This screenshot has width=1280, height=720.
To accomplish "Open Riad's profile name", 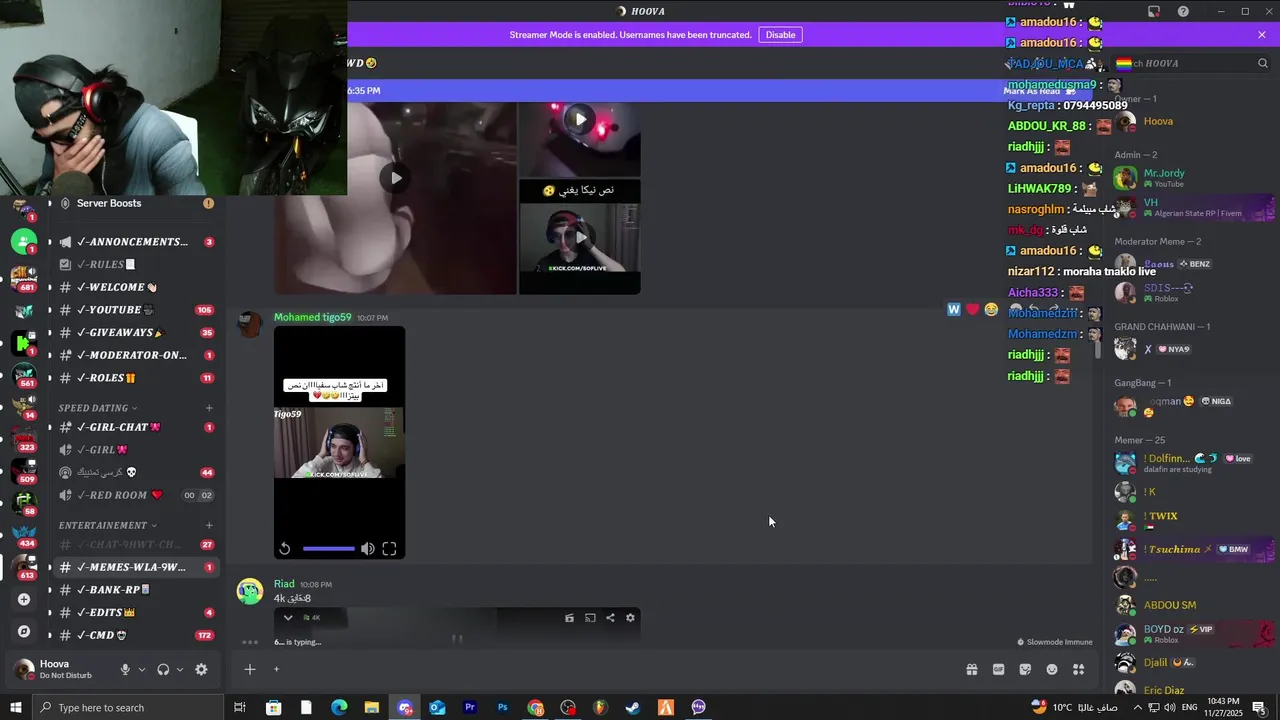I will tap(284, 584).
